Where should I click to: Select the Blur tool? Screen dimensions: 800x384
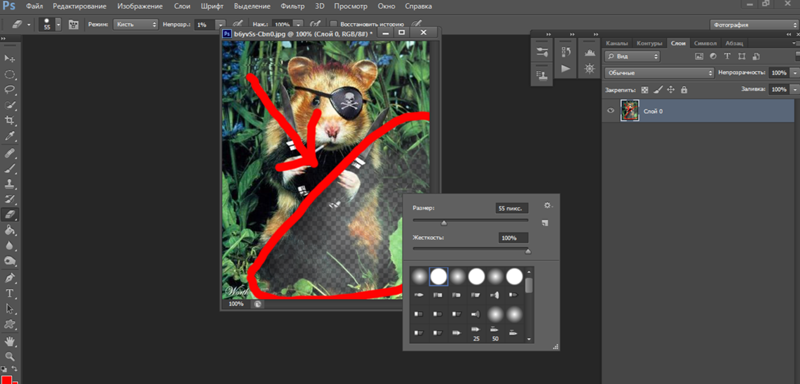pyautogui.click(x=10, y=245)
